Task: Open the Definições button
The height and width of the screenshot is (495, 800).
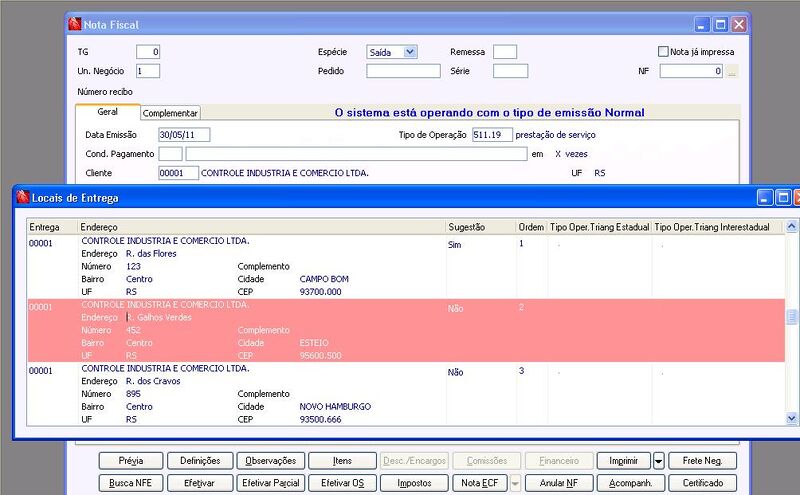Action: coord(200,461)
